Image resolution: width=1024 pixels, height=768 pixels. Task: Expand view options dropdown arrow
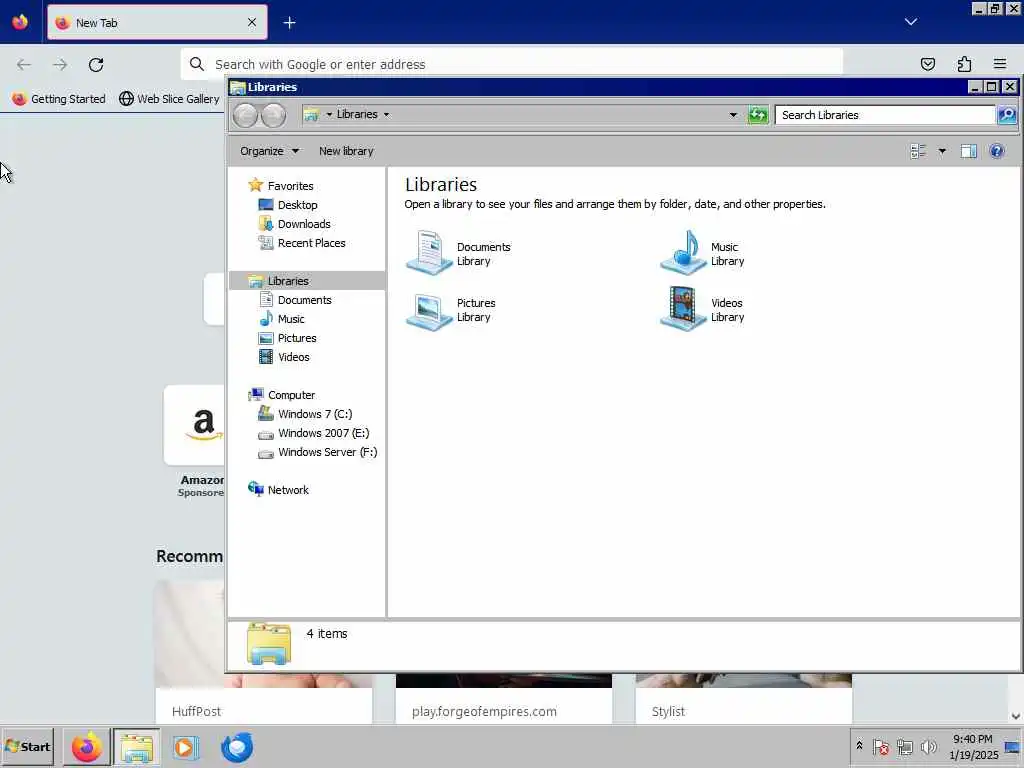[942, 152]
